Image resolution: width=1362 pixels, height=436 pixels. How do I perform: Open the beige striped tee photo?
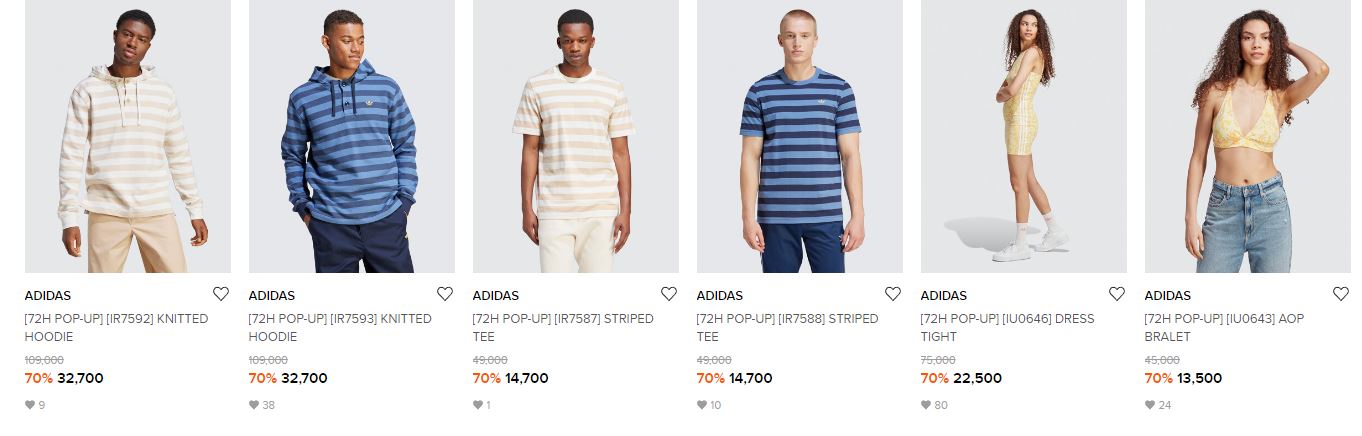576,136
